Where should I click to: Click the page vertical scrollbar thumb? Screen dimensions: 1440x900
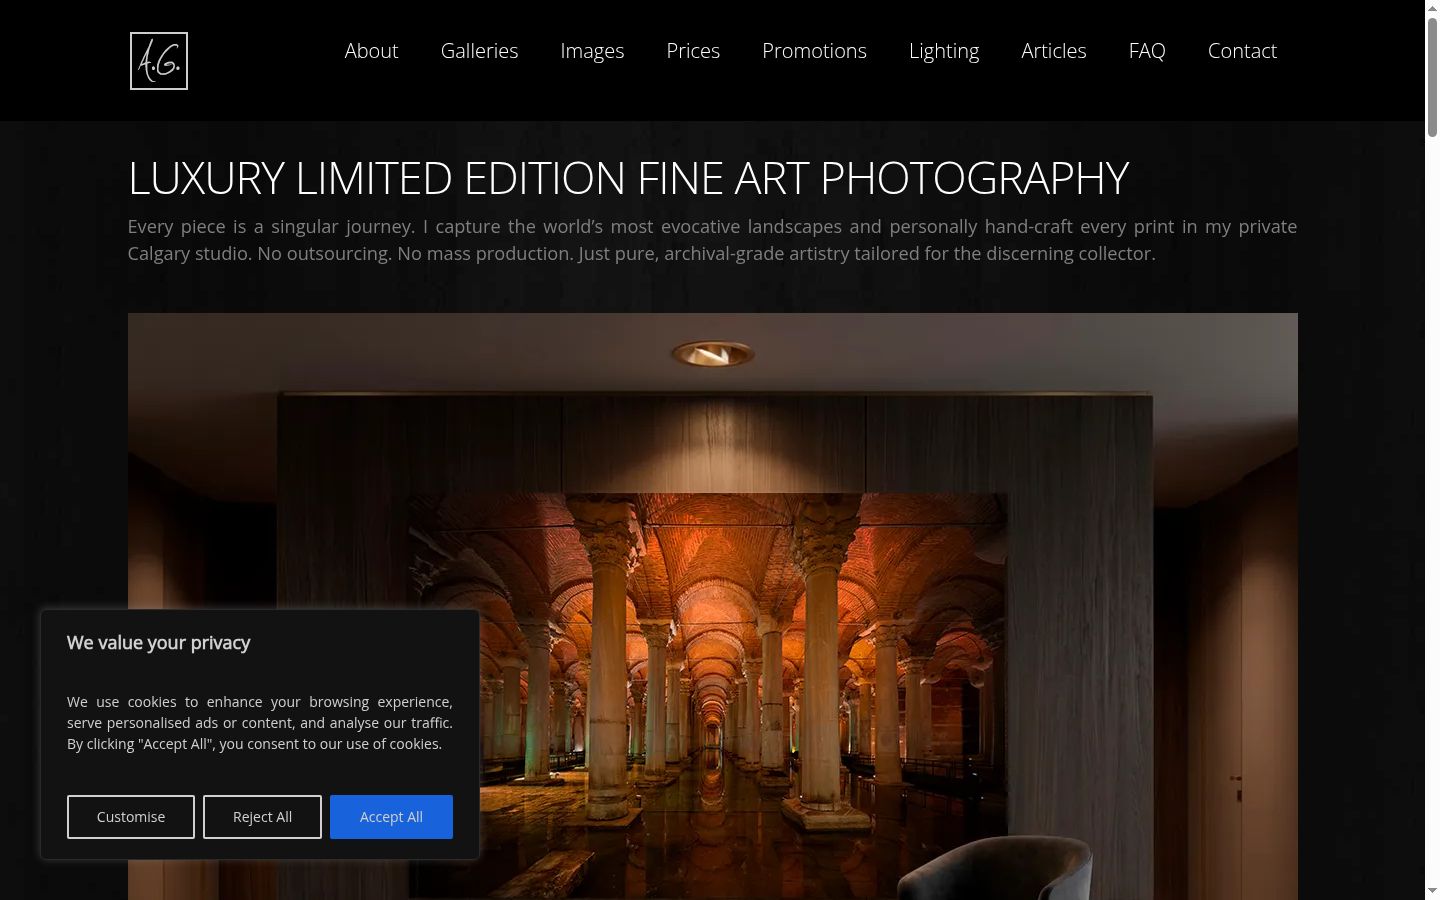[x=1432, y=75]
